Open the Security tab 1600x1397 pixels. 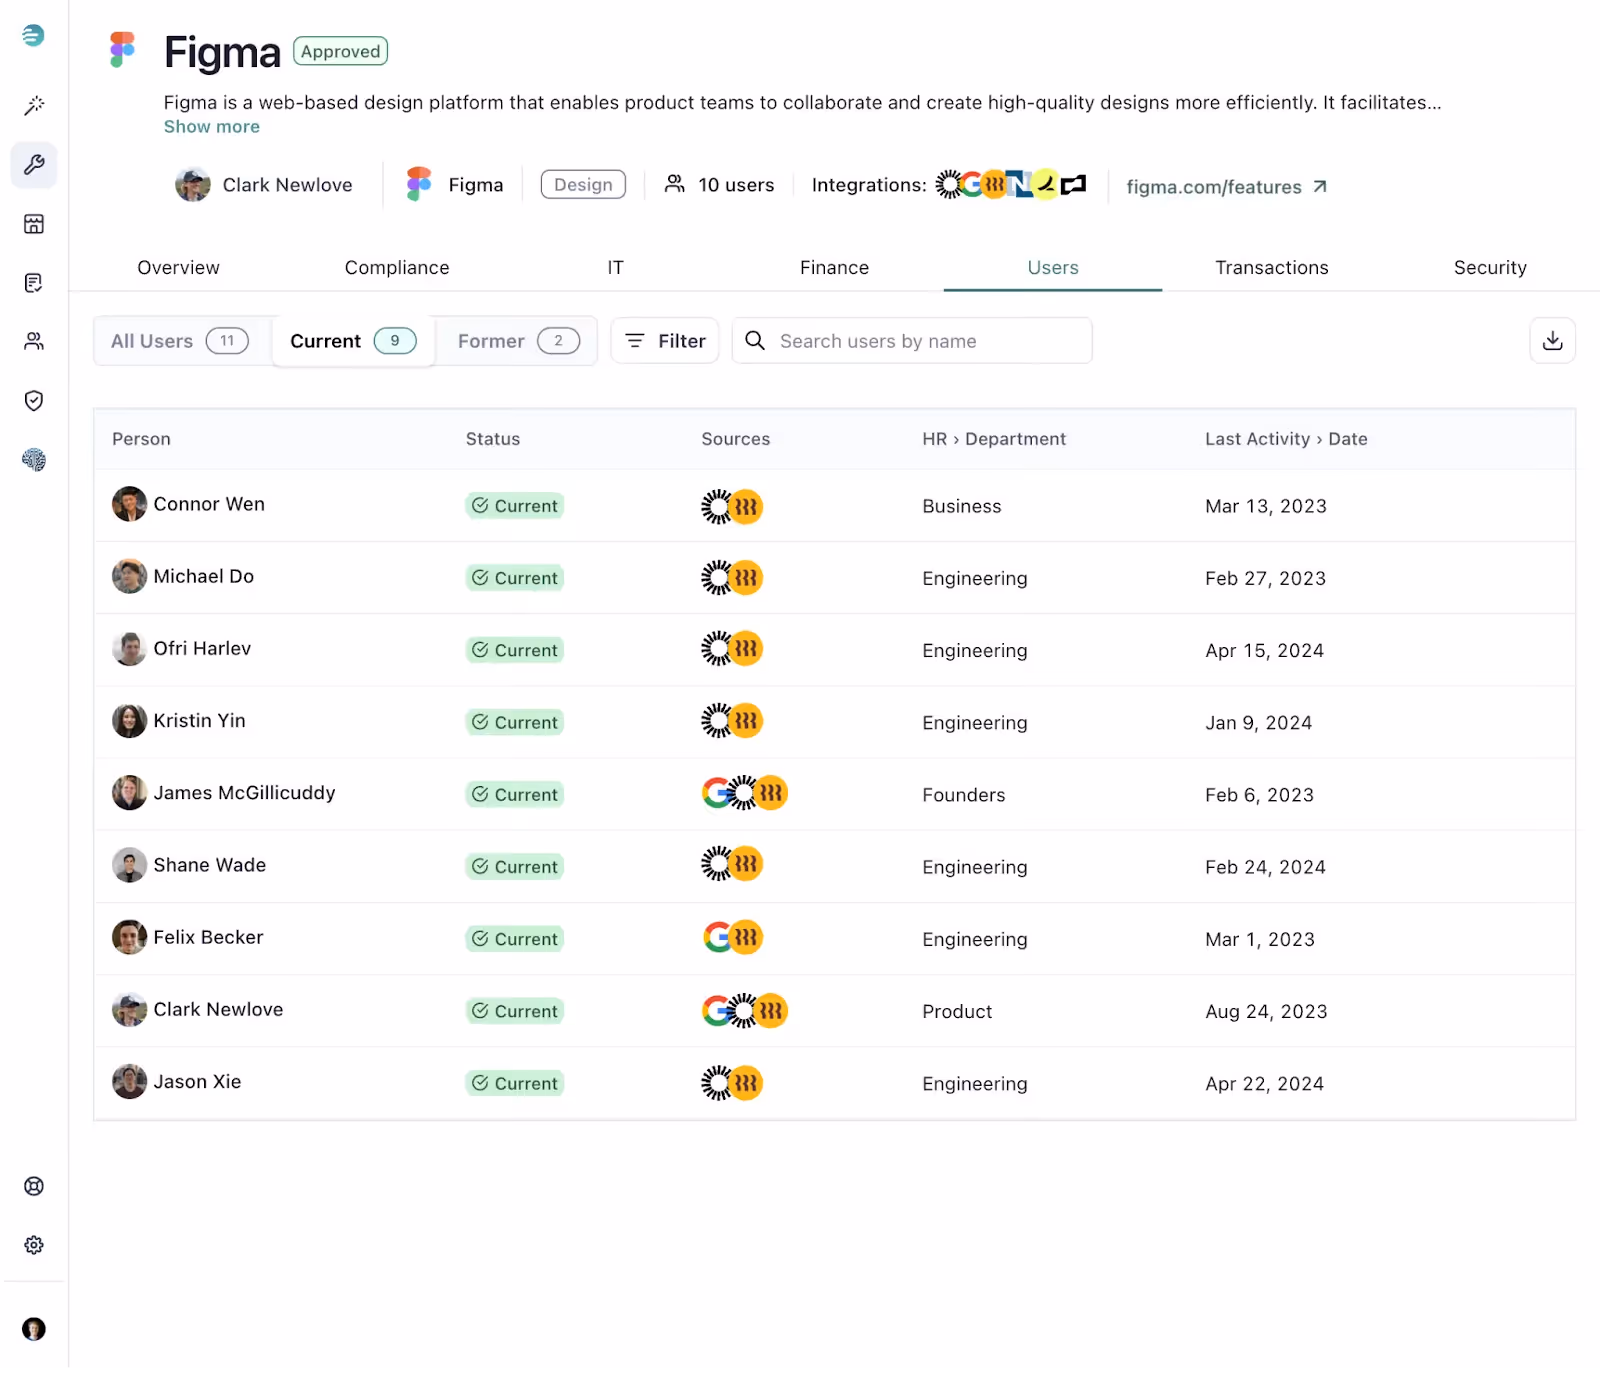(x=1490, y=268)
